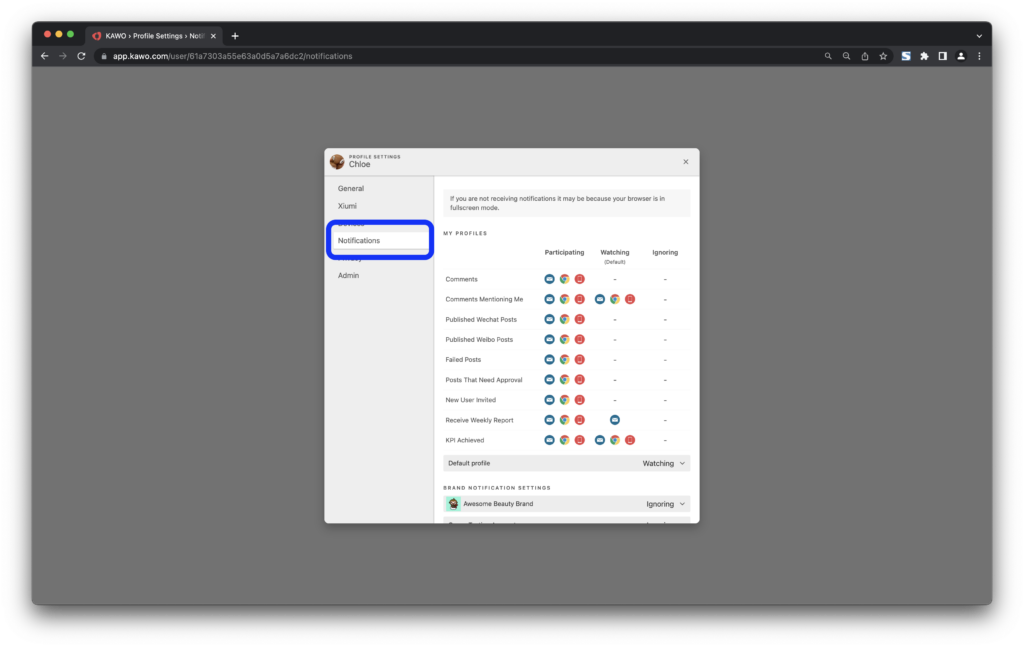The image size is (1024, 647).
Task: Click Chrome icon in Watching for KPI Achieved
Action: point(615,440)
